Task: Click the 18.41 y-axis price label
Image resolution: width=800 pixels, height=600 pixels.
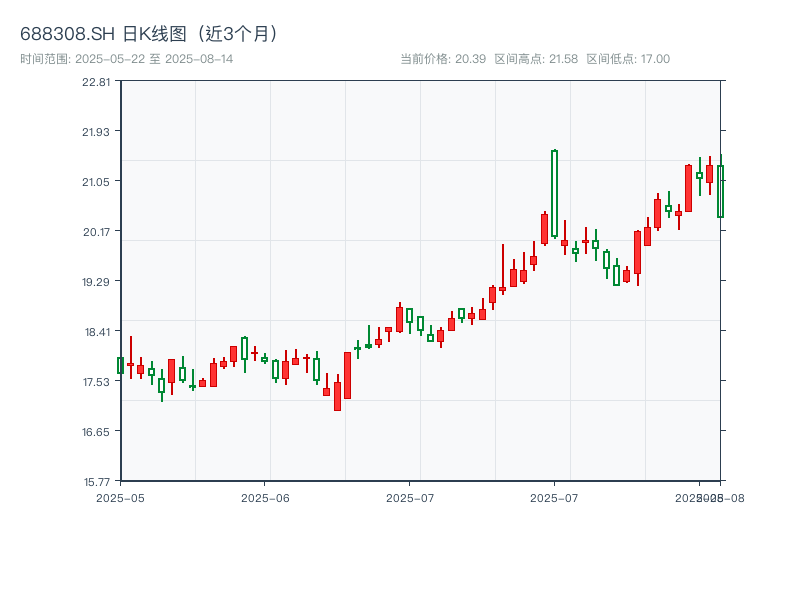Action: coord(96,331)
